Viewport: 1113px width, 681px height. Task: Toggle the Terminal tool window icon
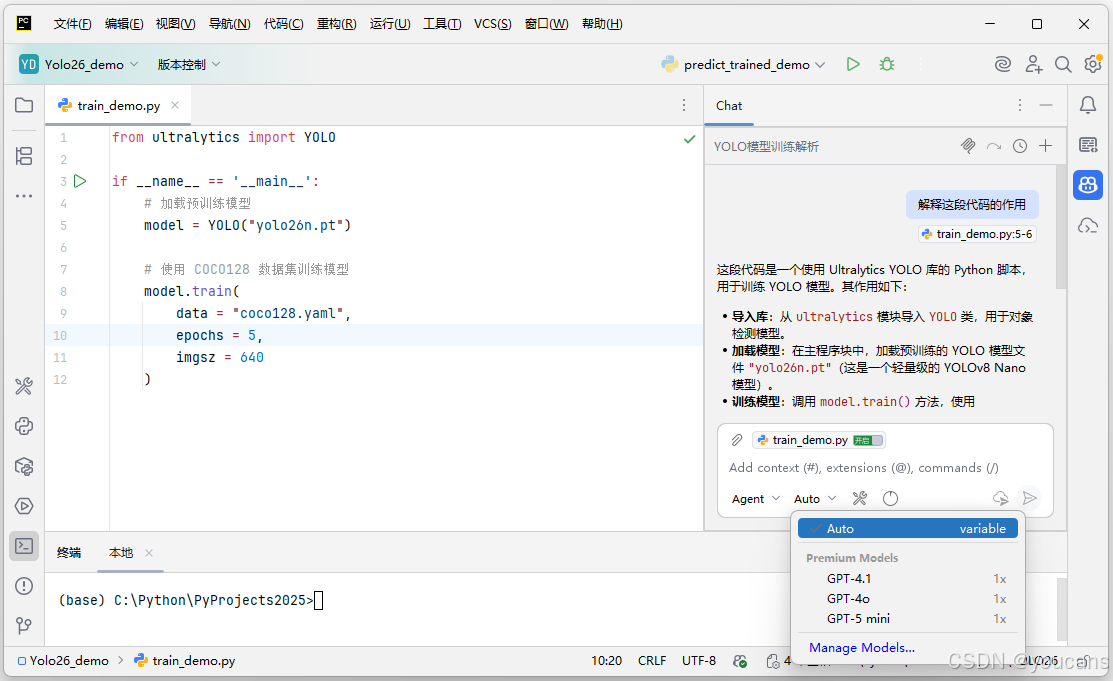click(x=24, y=546)
